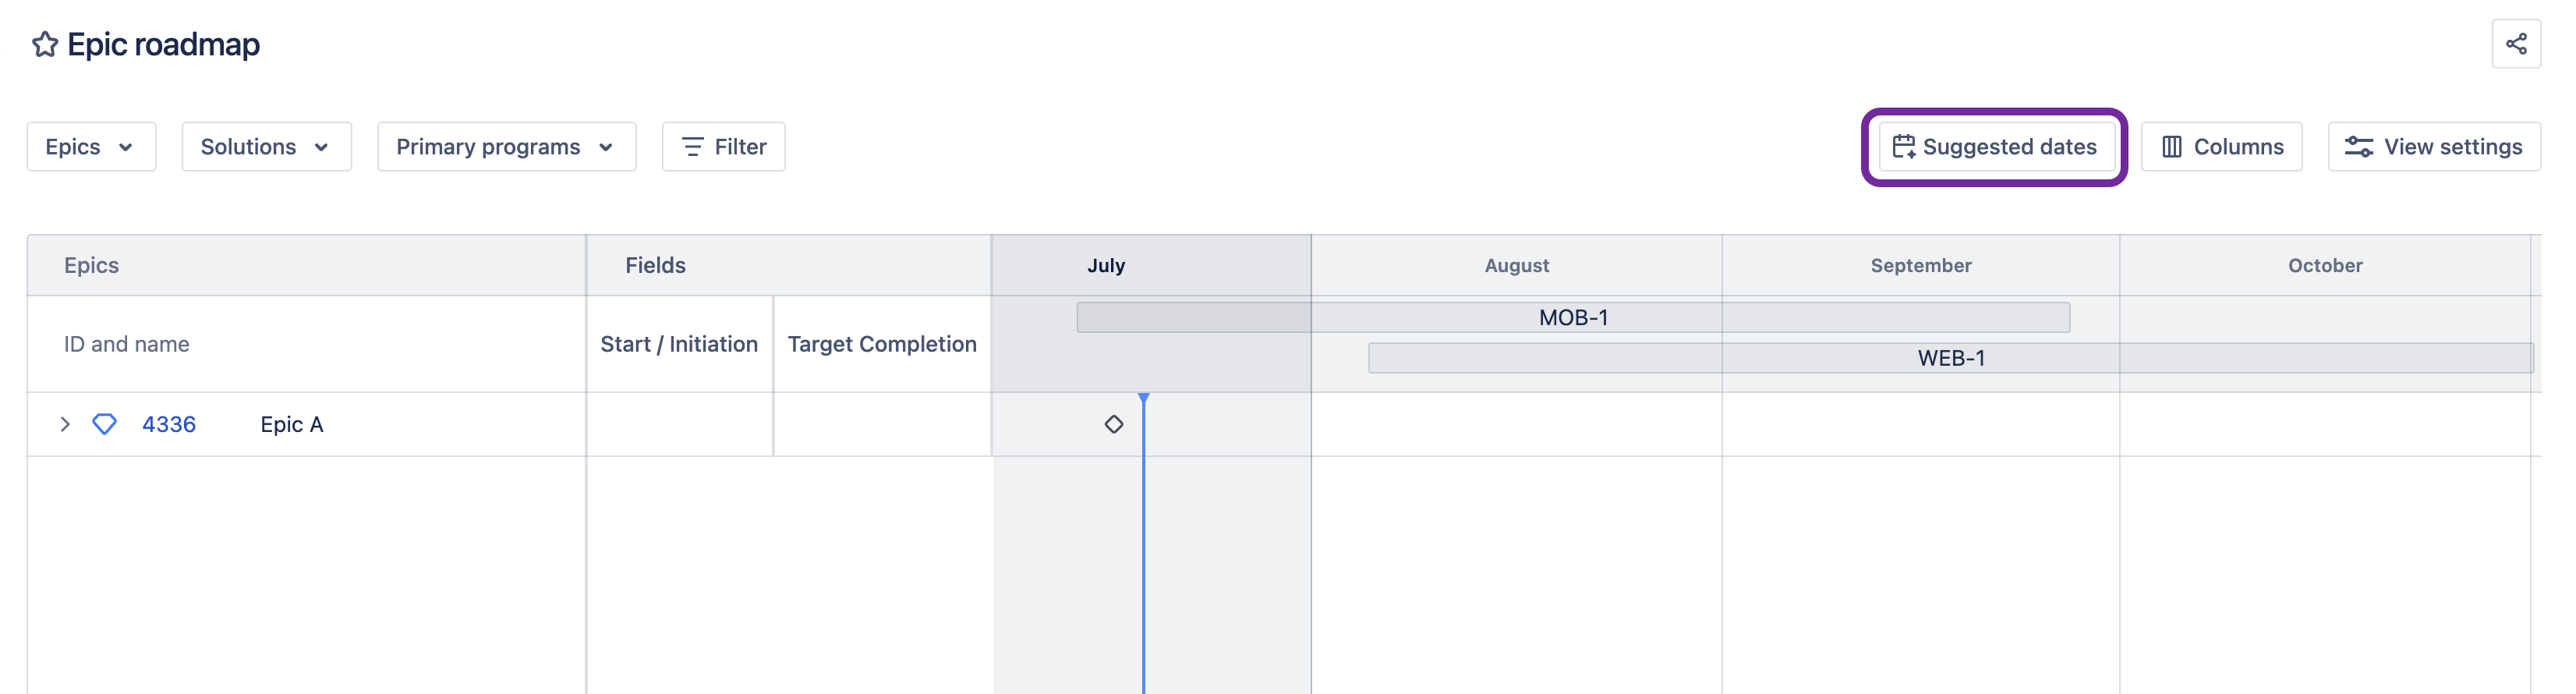Click the September month header
This screenshot has width=2576, height=694.
pos(1921,265)
